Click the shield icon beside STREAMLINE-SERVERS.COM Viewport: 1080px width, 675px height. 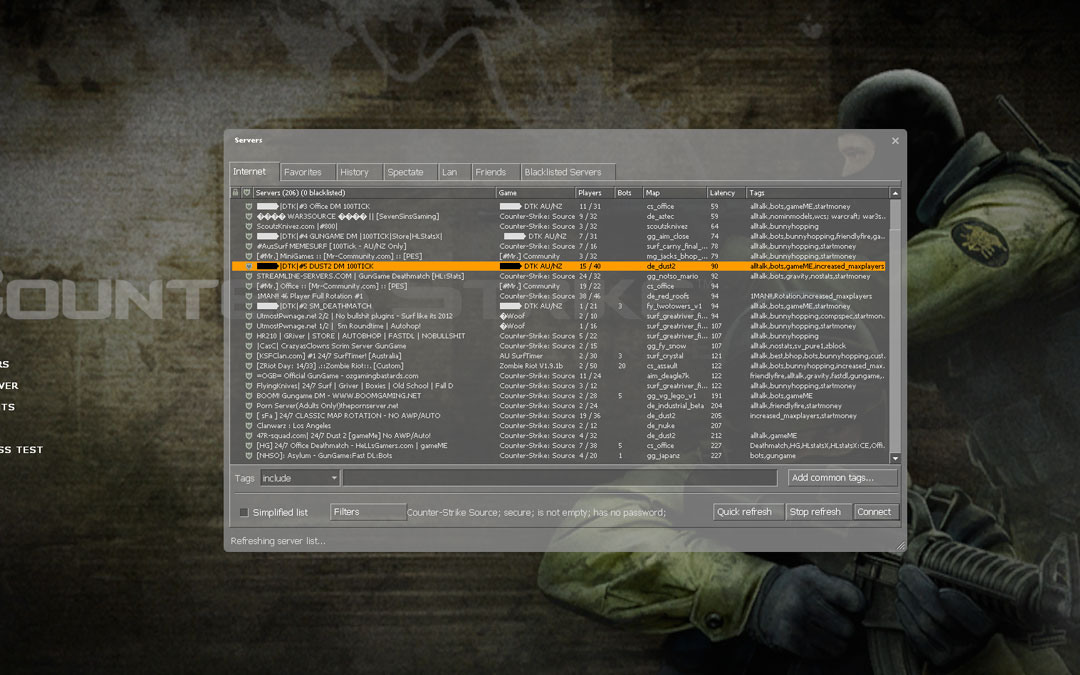point(249,276)
